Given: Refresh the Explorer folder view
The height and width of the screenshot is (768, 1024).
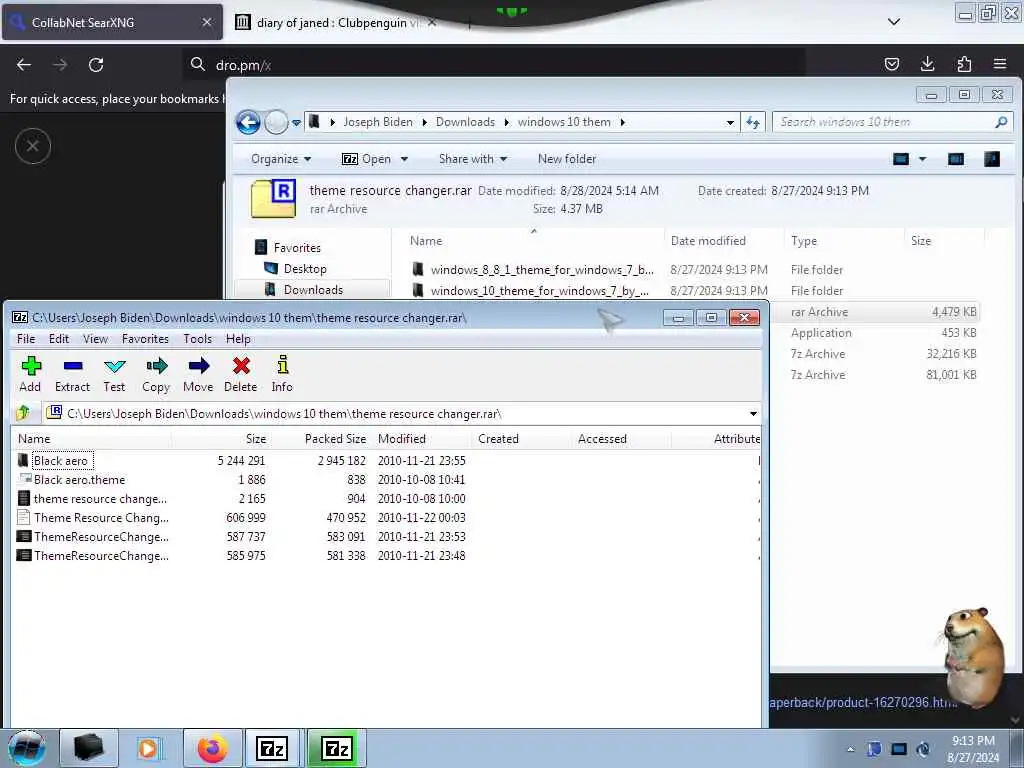Looking at the screenshot, I should [x=753, y=122].
